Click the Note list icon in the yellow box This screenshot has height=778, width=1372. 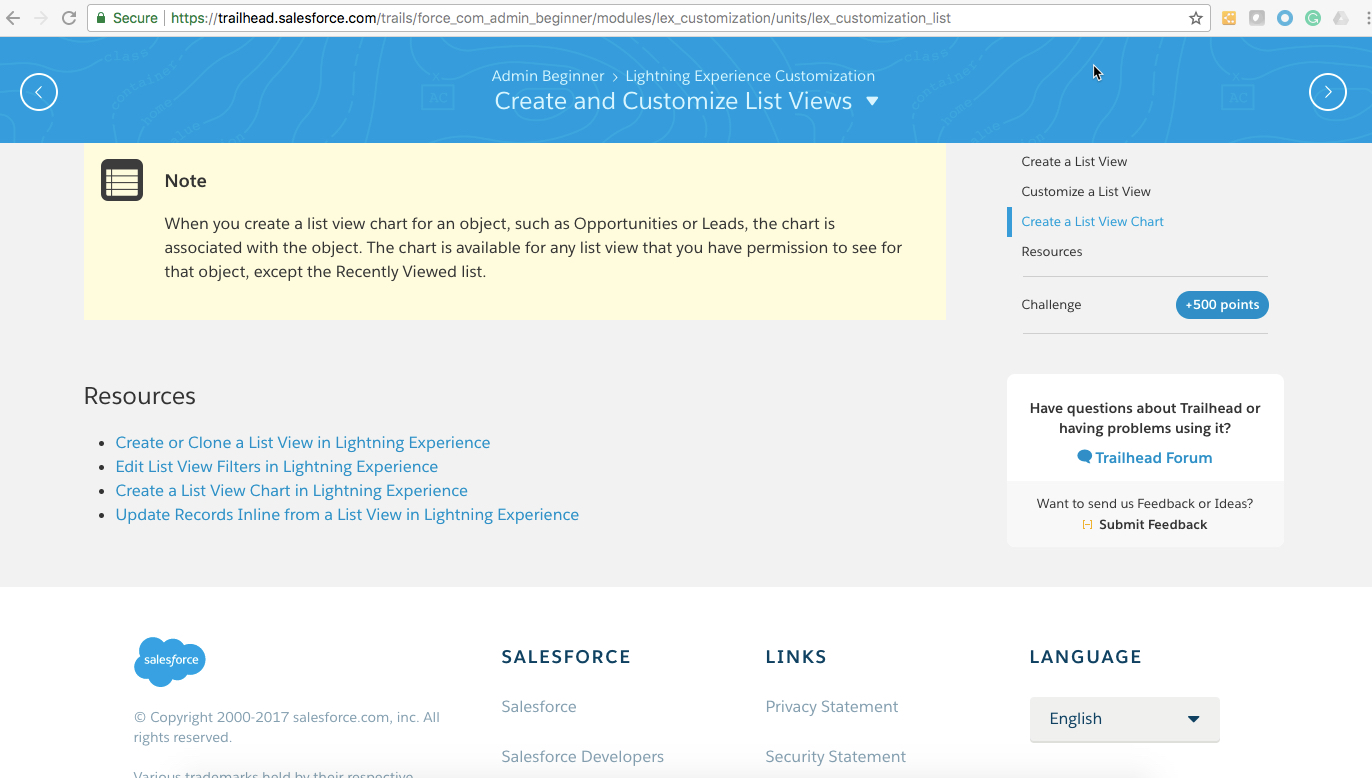[122, 180]
